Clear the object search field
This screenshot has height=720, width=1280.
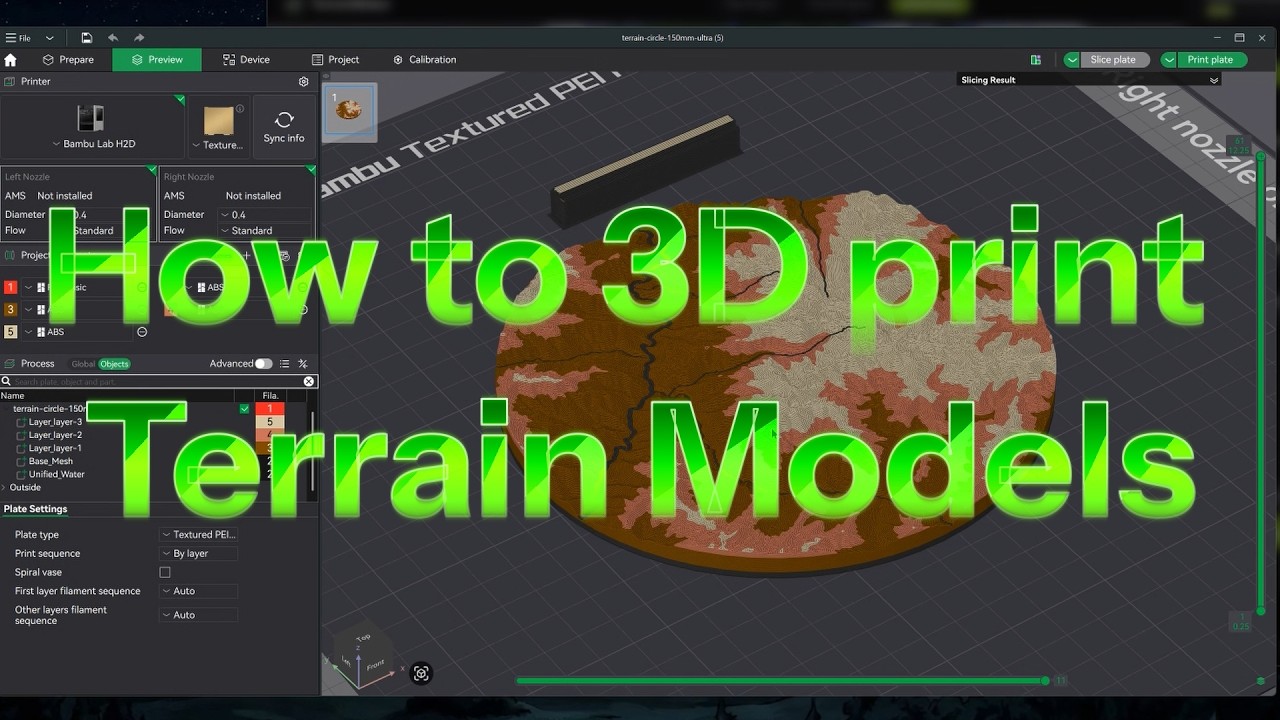(309, 381)
